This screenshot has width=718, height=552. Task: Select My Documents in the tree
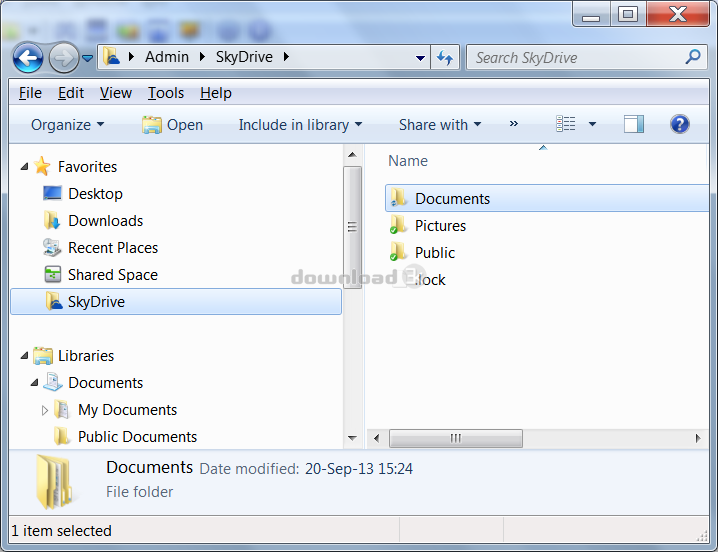pos(127,410)
